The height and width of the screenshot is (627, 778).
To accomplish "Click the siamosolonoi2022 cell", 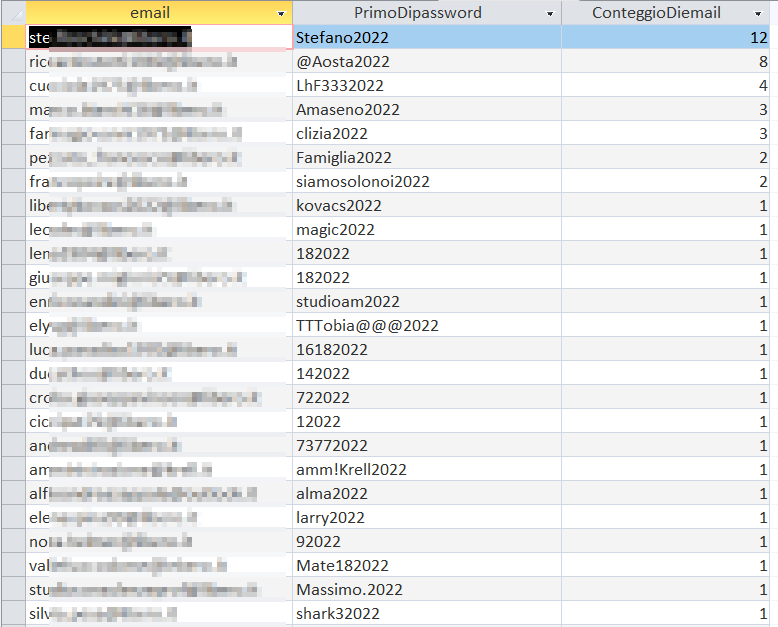I will tap(426, 181).
